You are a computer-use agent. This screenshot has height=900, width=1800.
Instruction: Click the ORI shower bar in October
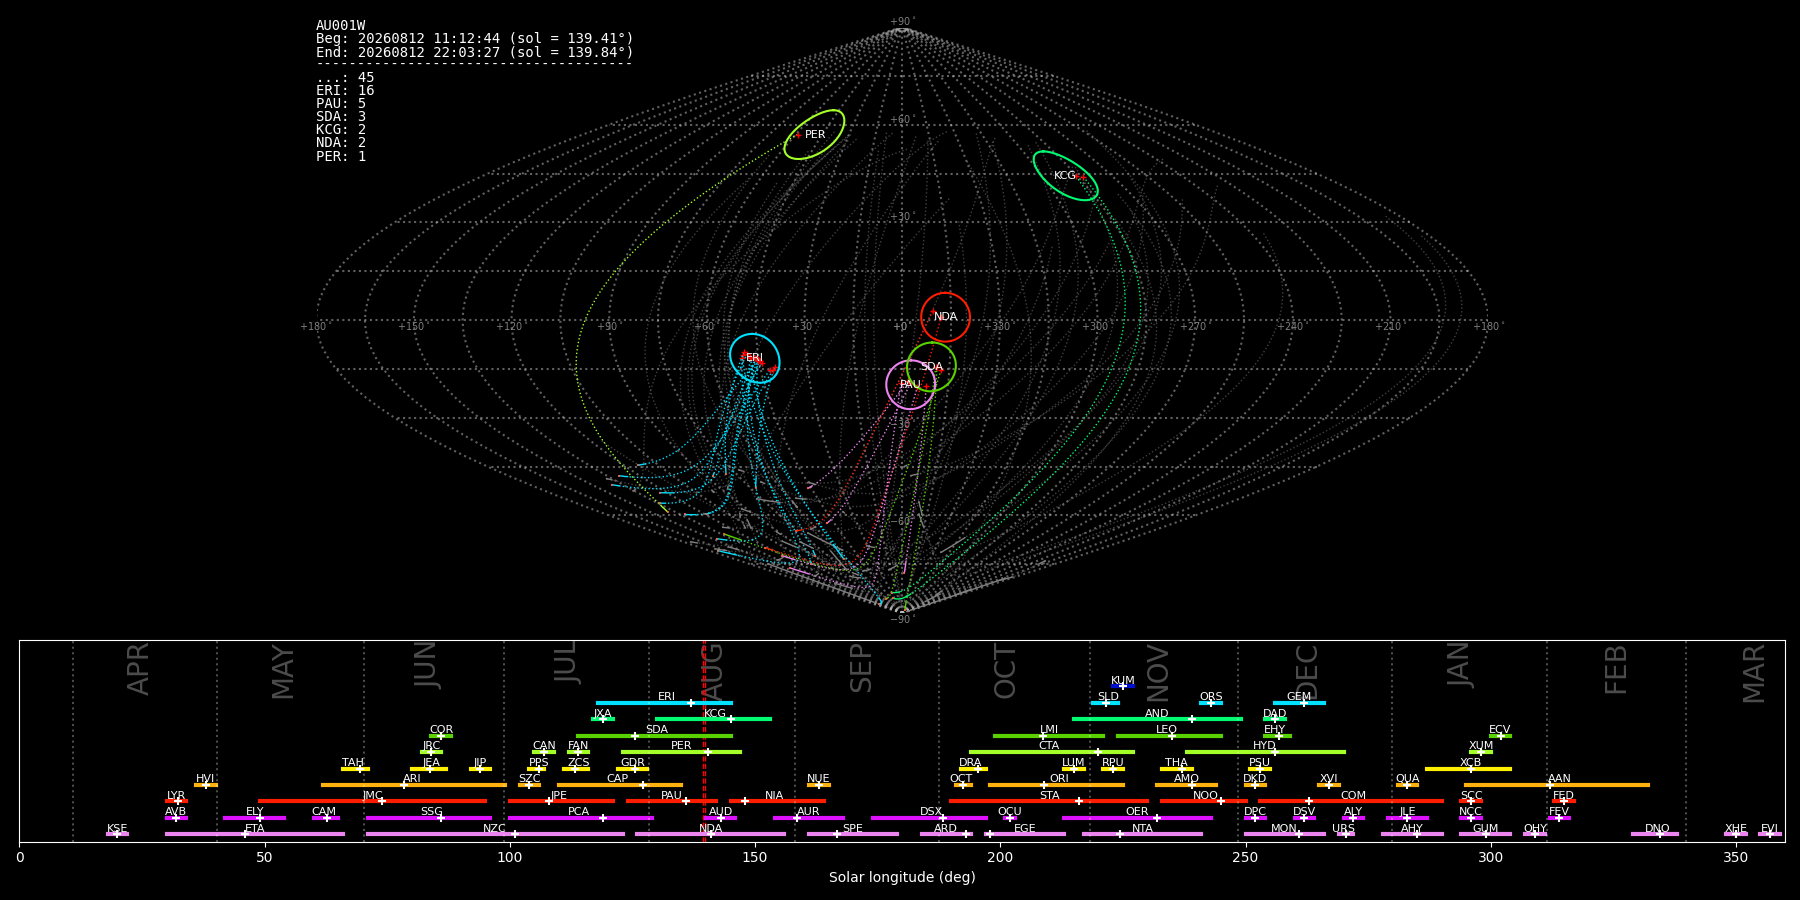click(x=1056, y=785)
